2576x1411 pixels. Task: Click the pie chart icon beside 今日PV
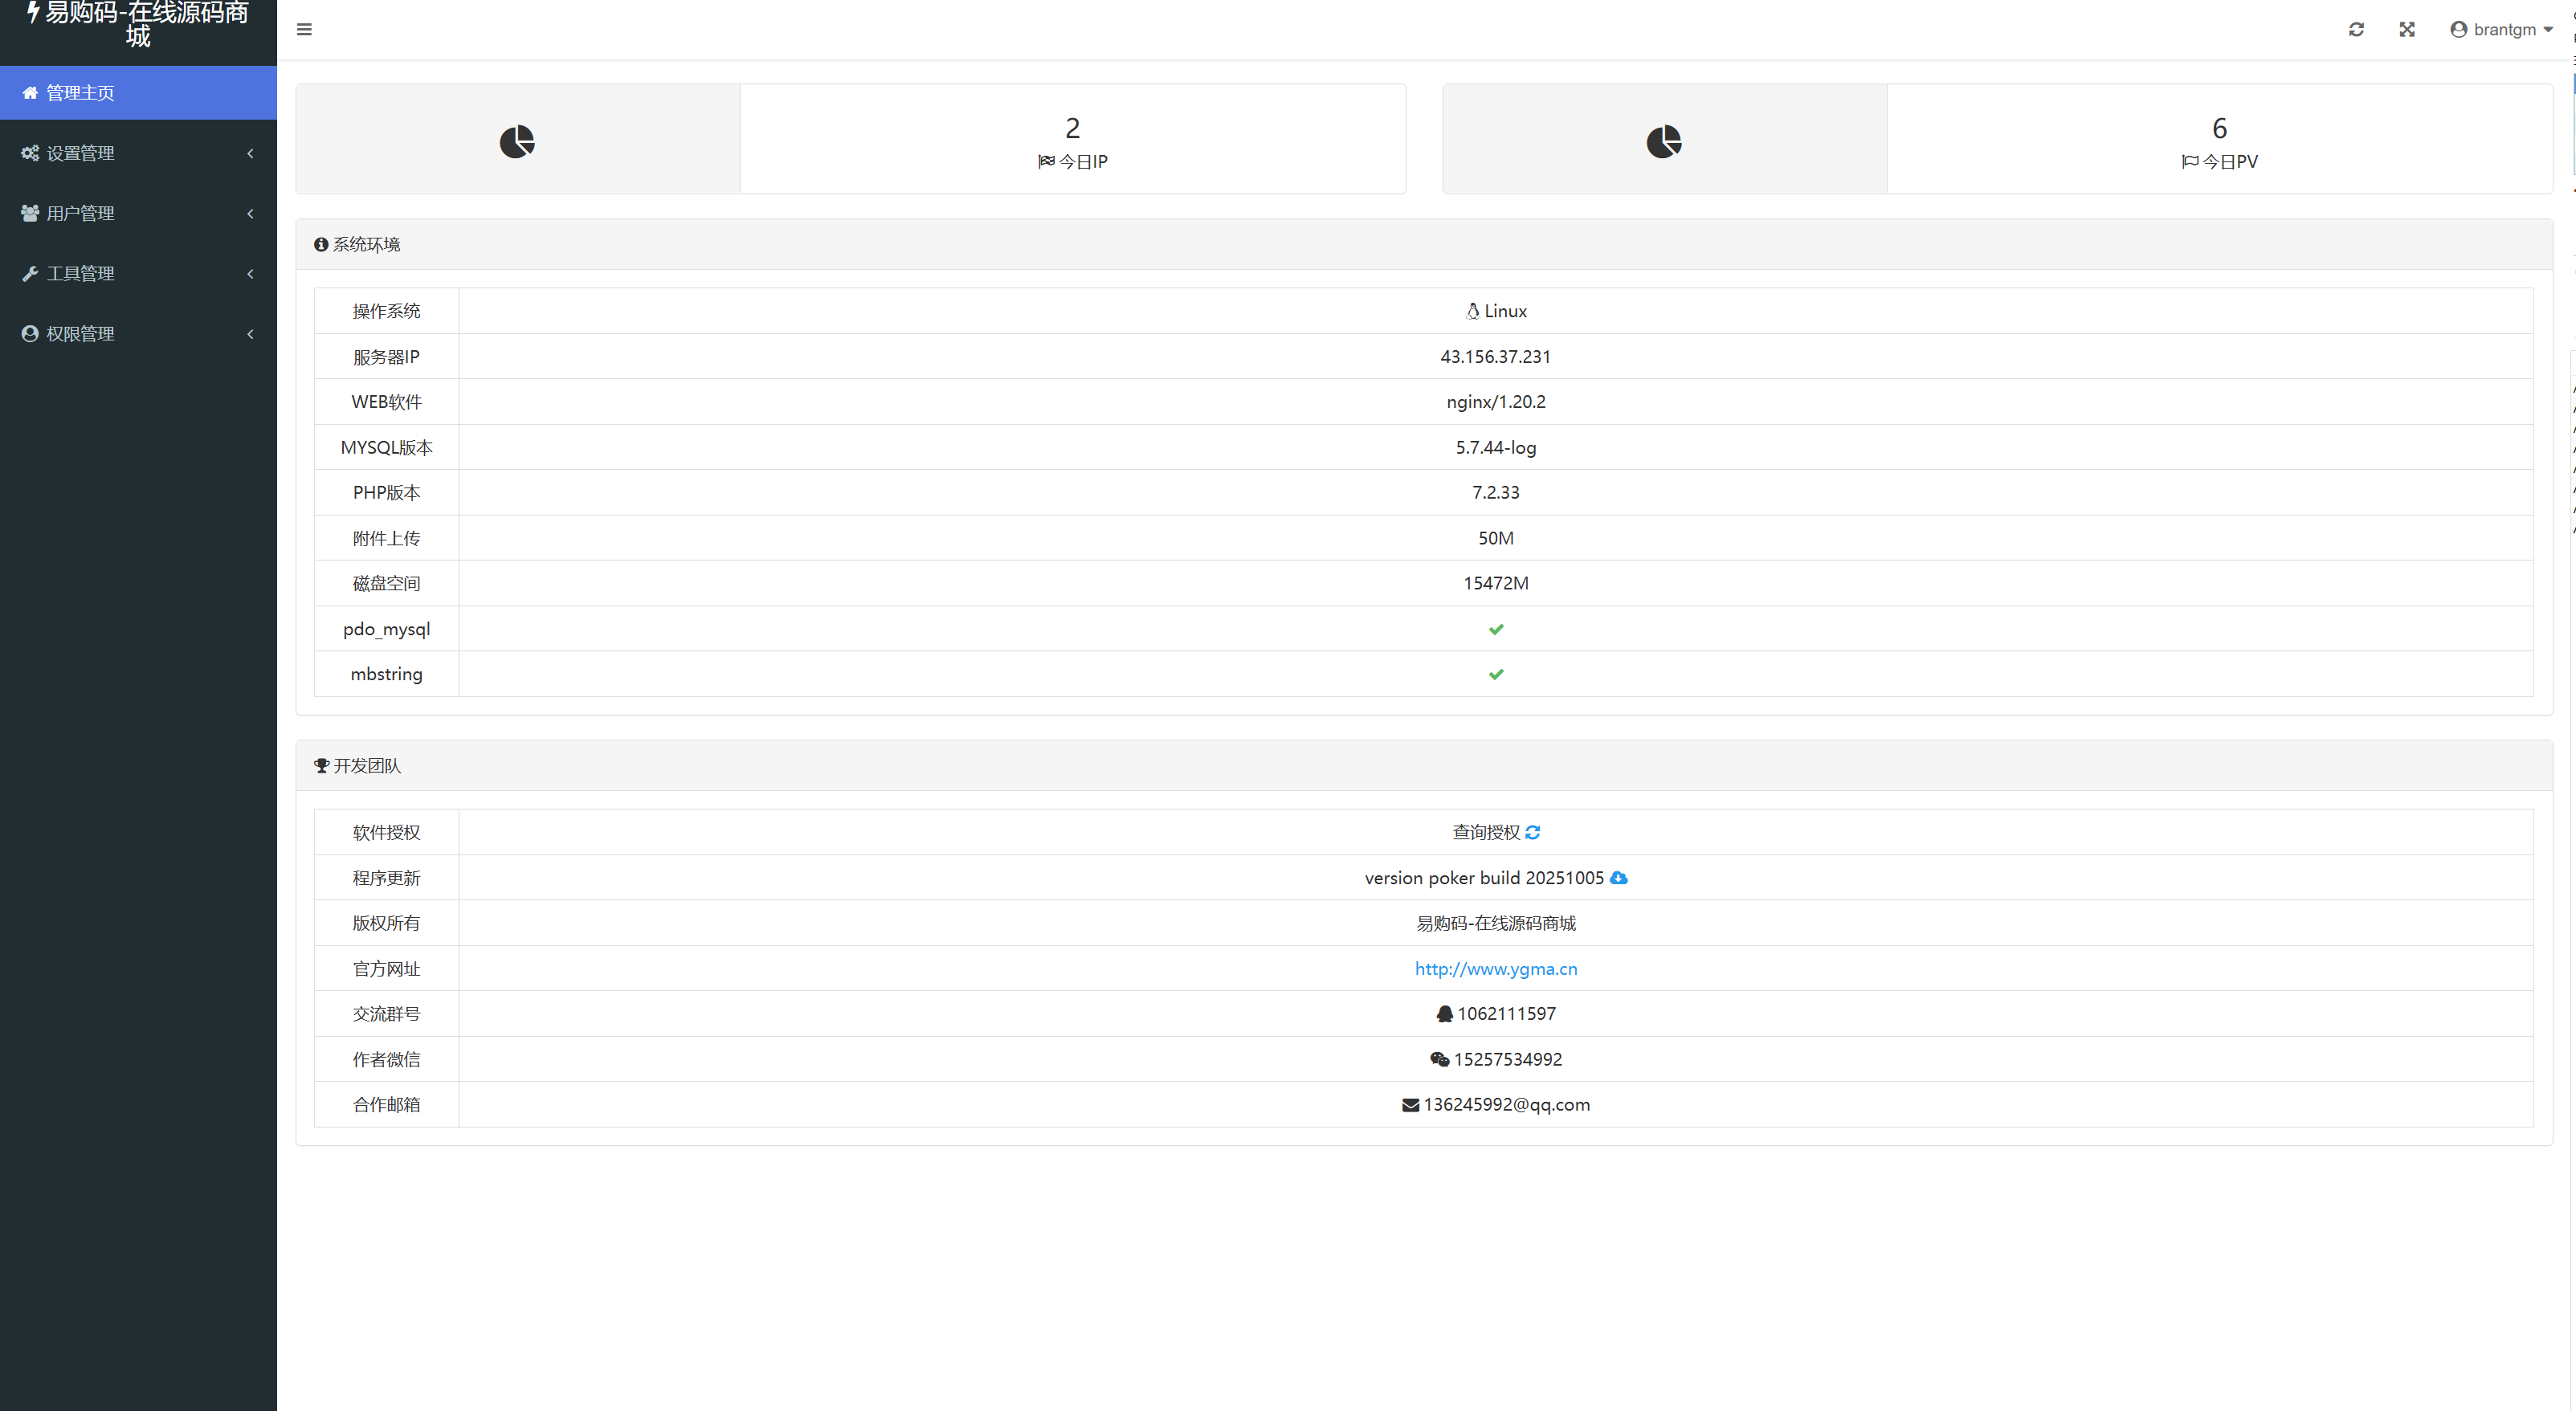[1664, 141]
